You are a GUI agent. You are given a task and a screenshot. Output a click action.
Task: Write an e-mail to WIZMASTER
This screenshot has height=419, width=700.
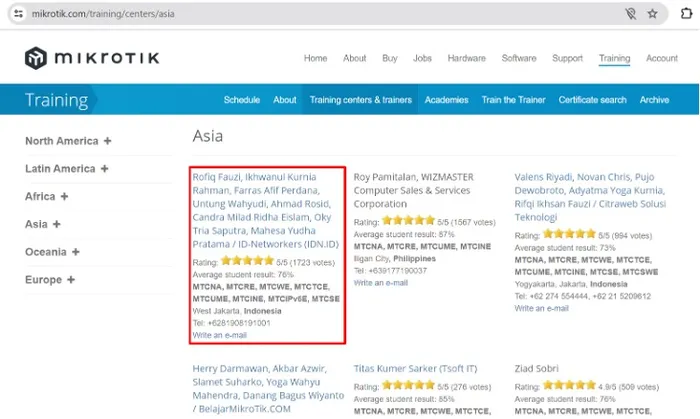point(380,283)
